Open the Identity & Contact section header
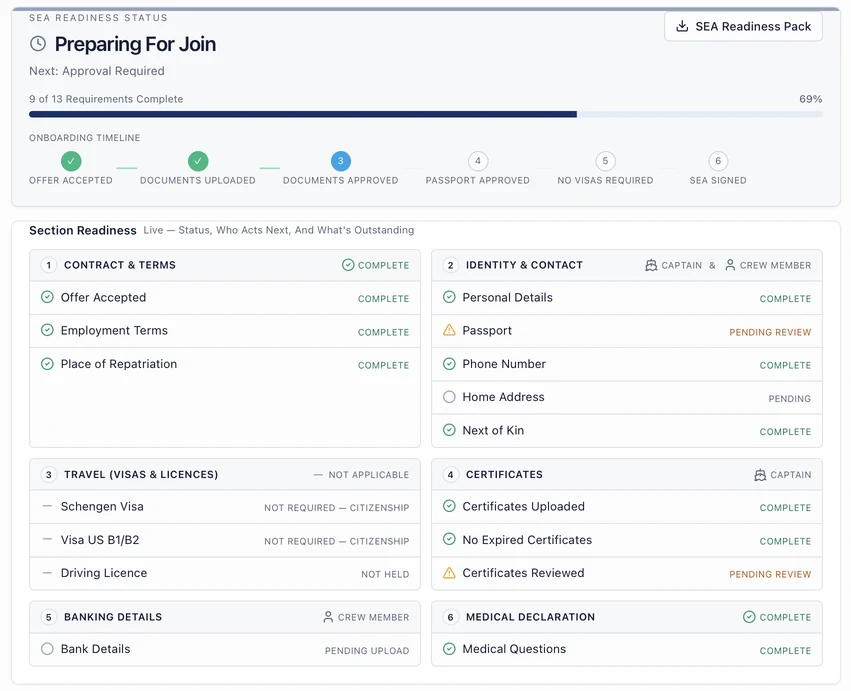 (627, 265)
